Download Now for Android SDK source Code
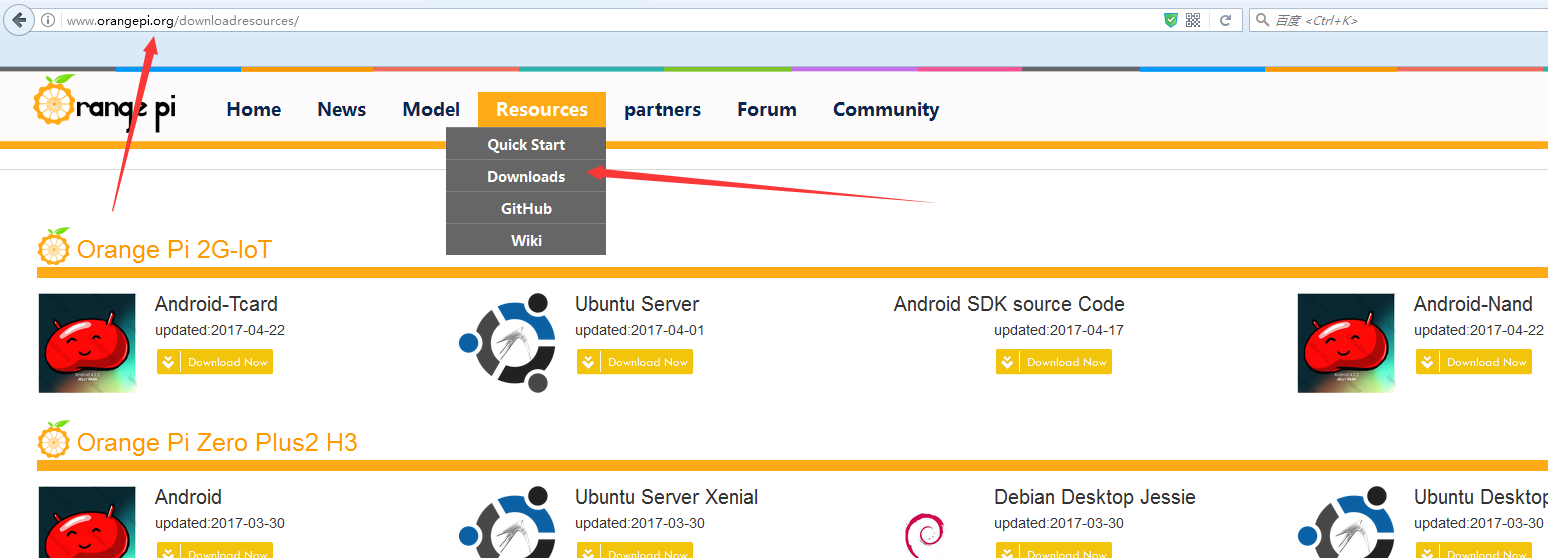The height and width of the screenshot is (558, 1548). coord(1054,362)
